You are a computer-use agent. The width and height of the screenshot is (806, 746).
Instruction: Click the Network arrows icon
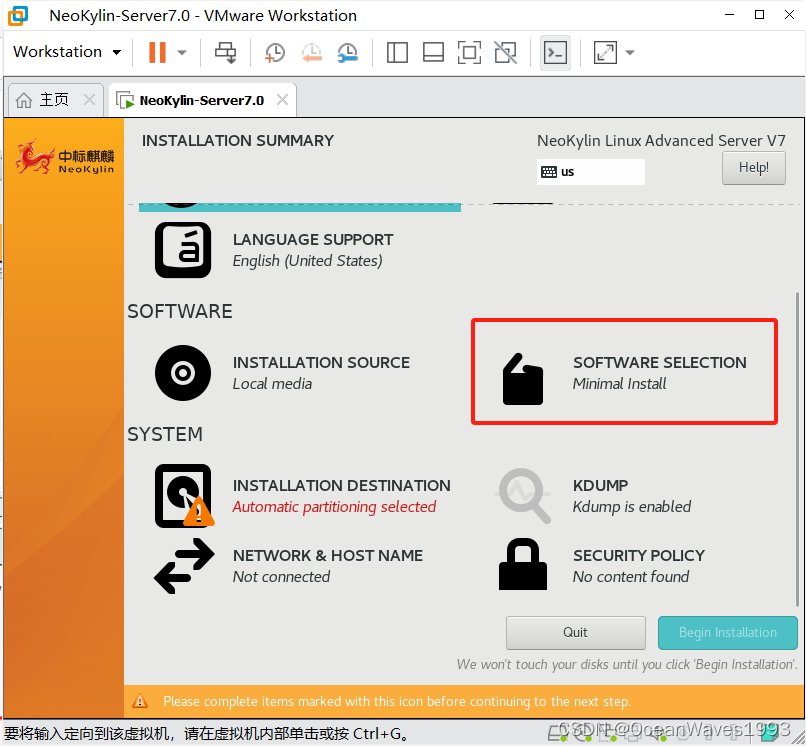coord(184,566)
